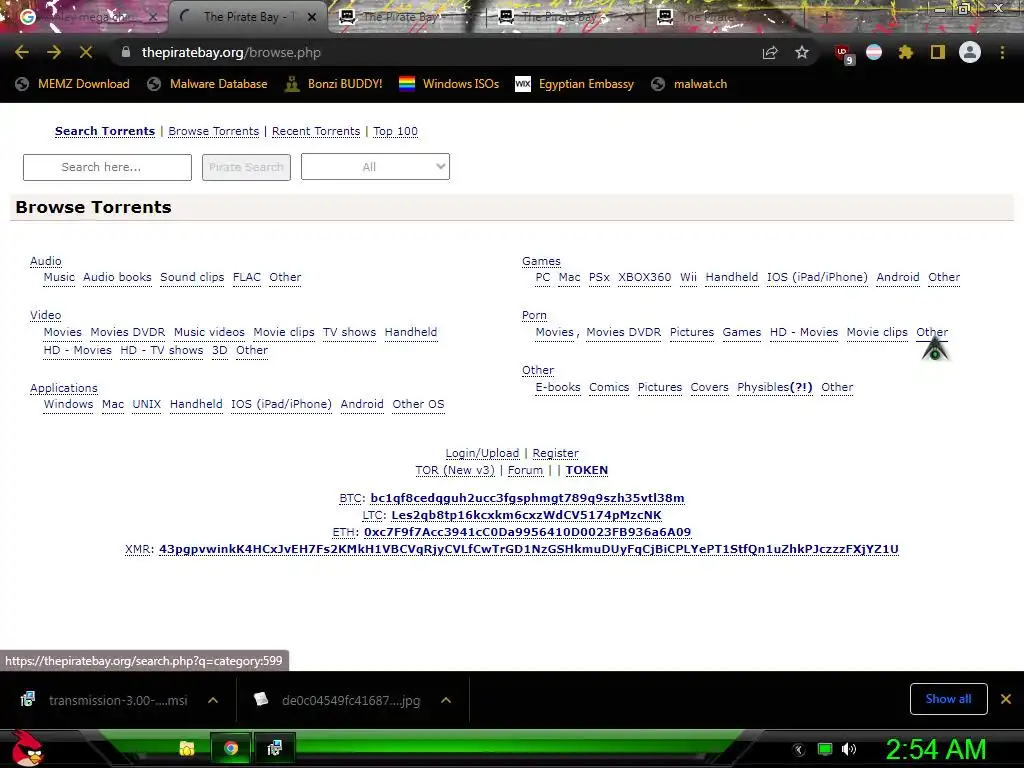Image resolution: width=1024 pixels, height=768 pixels.
Task: Stop page loading with the X button
Action: point(86,52)
